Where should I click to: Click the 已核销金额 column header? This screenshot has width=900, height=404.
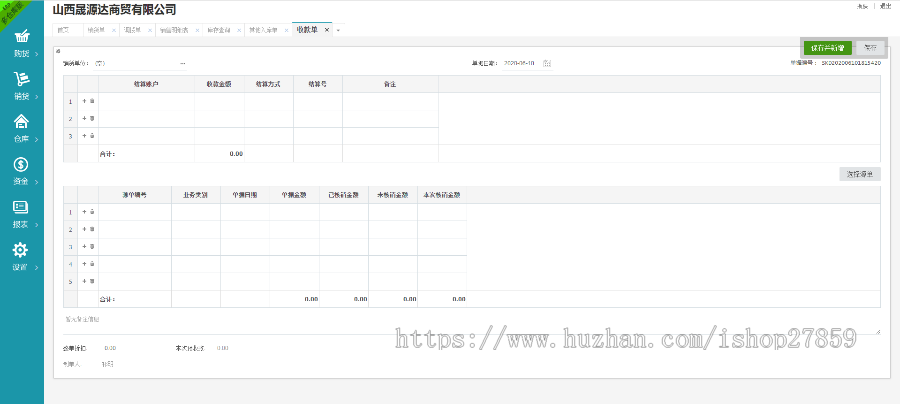pos(344,195)
